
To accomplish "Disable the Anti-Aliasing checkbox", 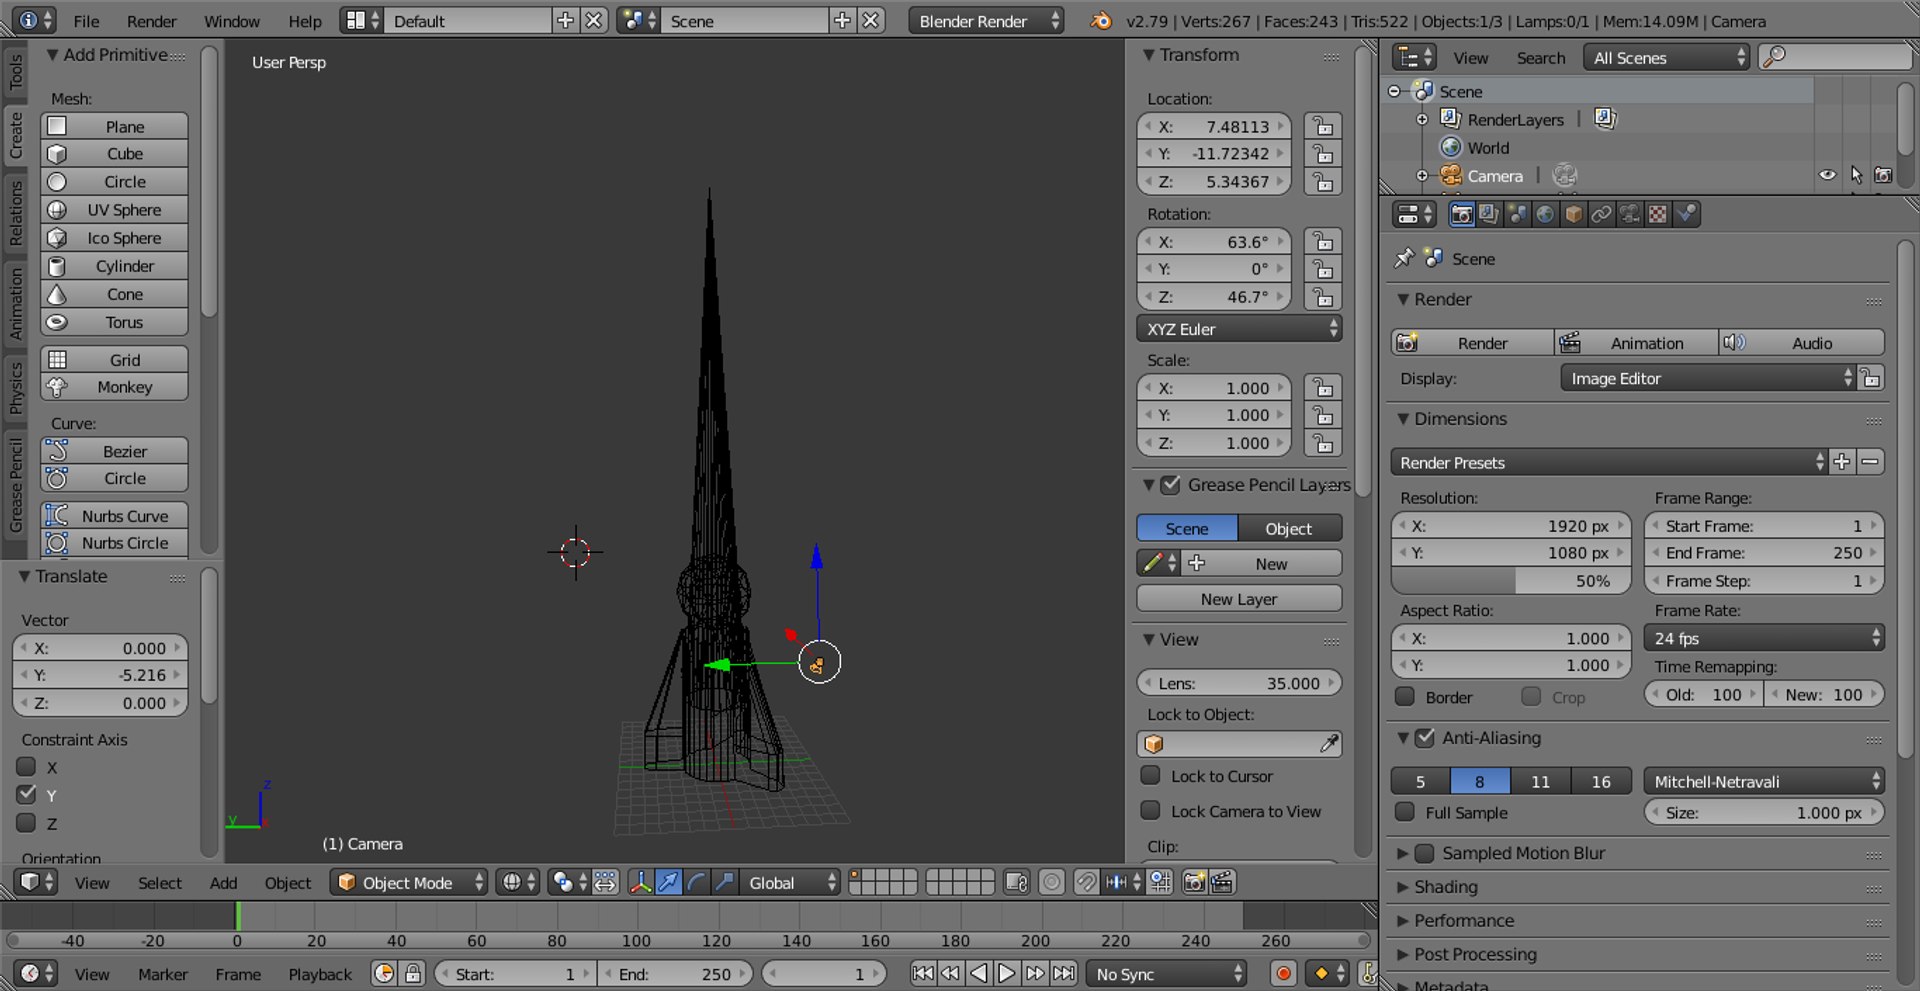I will click(x=1425, y=738).
